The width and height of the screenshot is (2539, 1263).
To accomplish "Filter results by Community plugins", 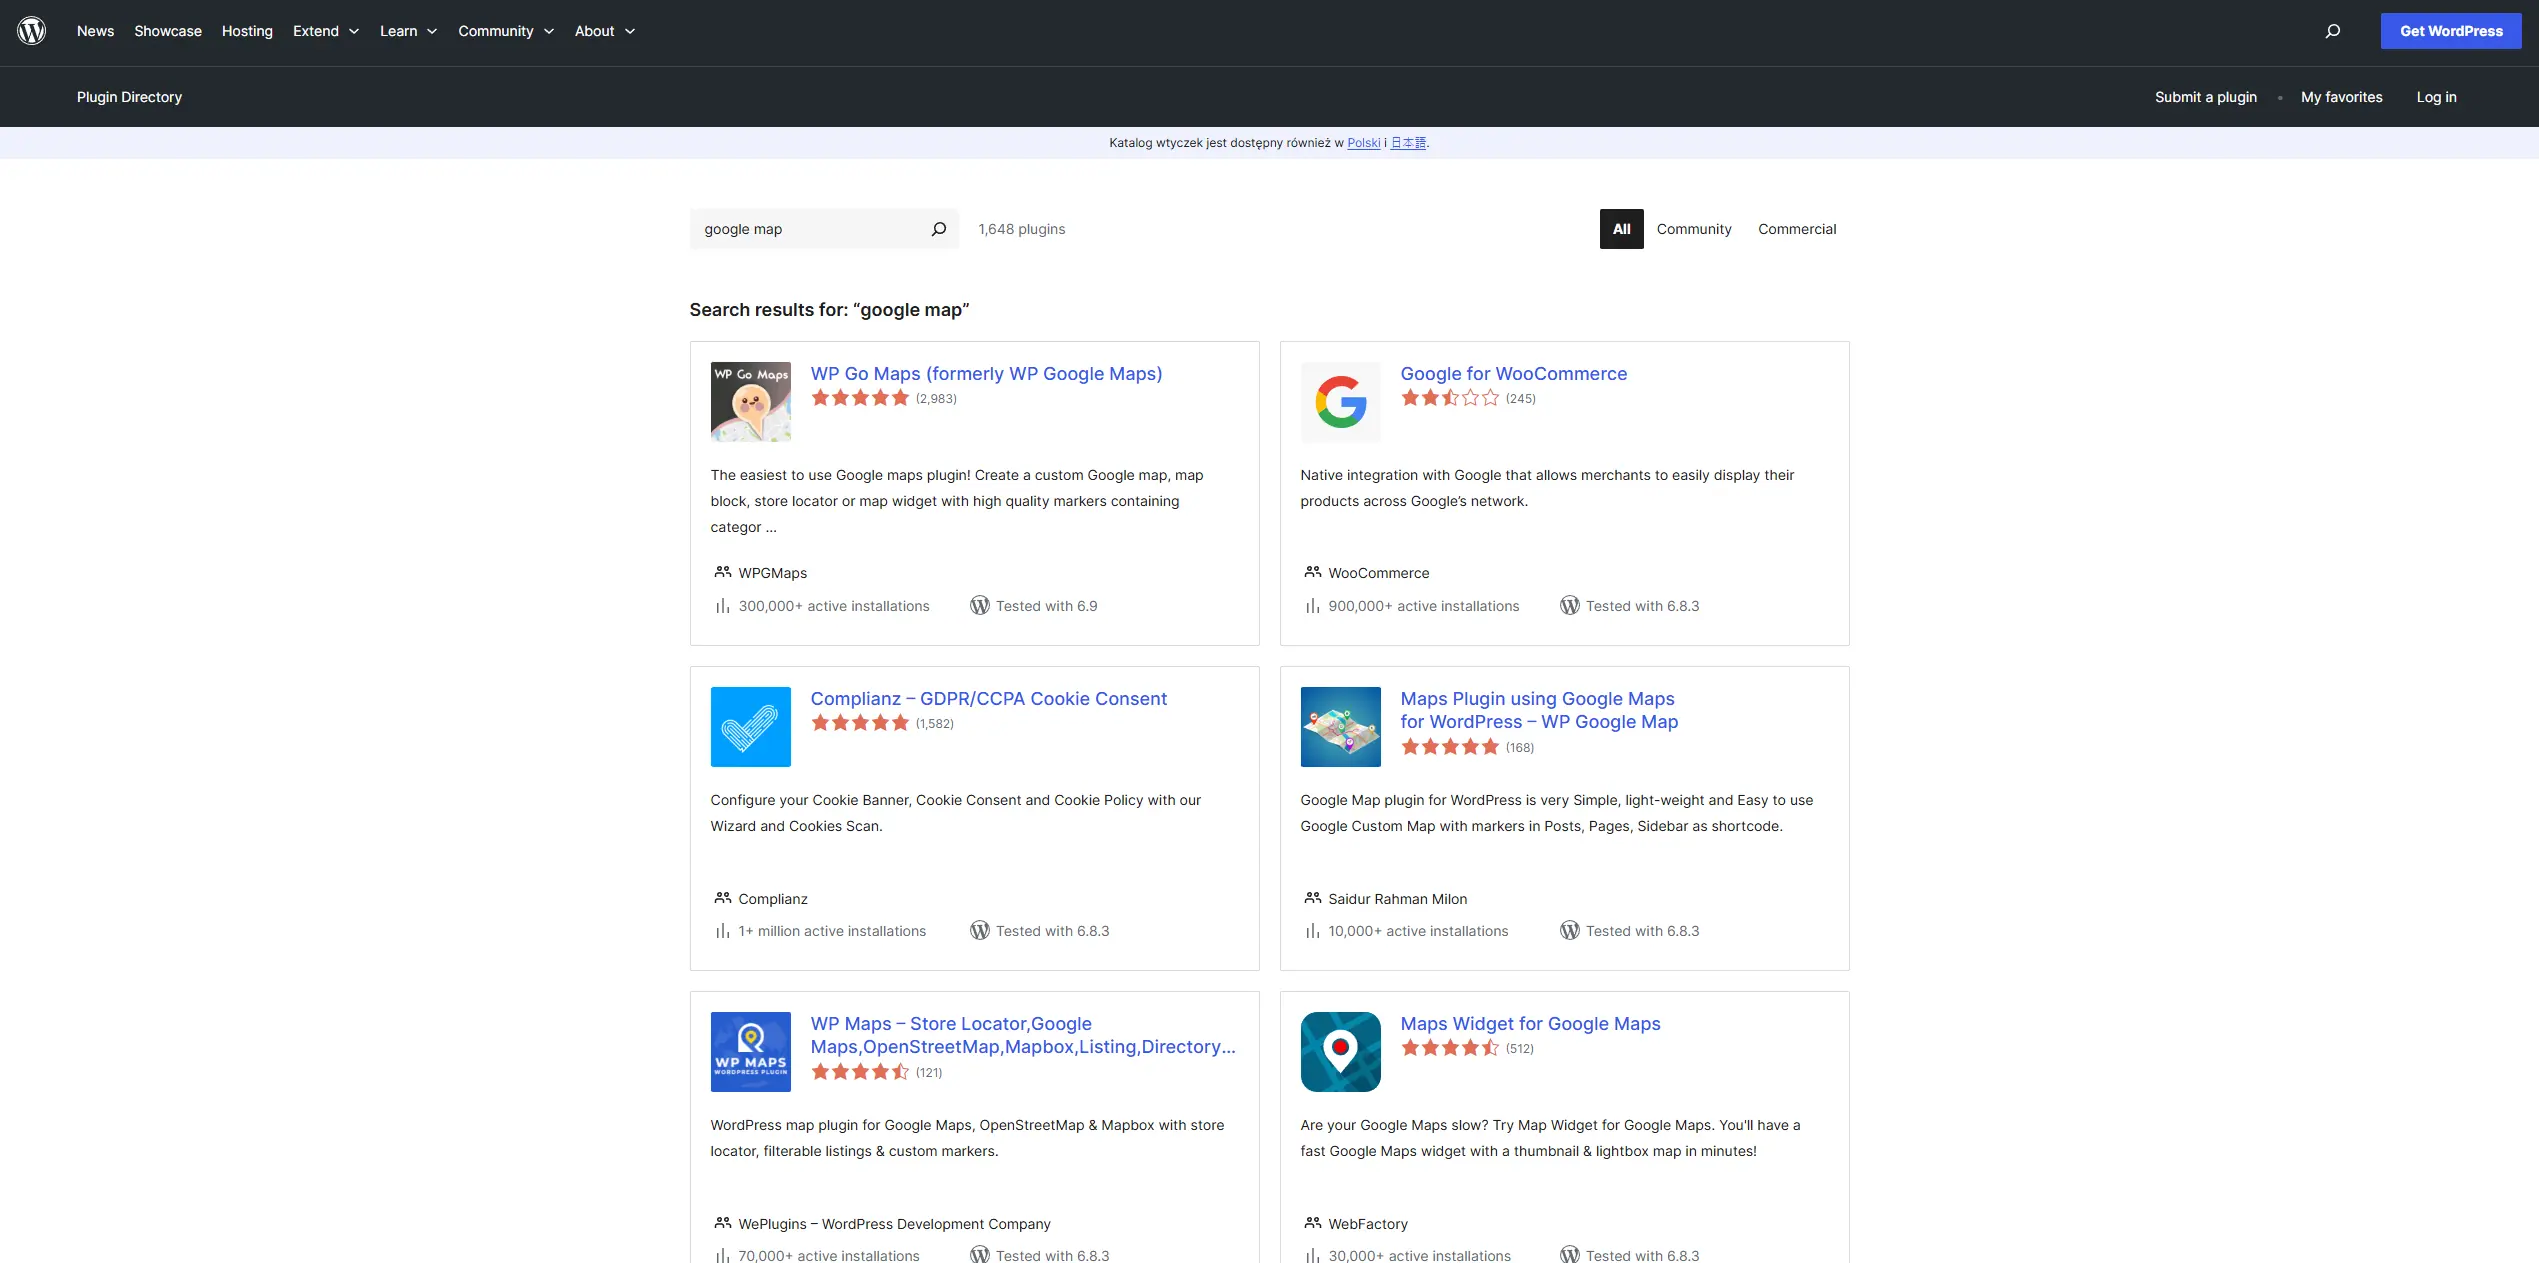I will (1693, 229).
